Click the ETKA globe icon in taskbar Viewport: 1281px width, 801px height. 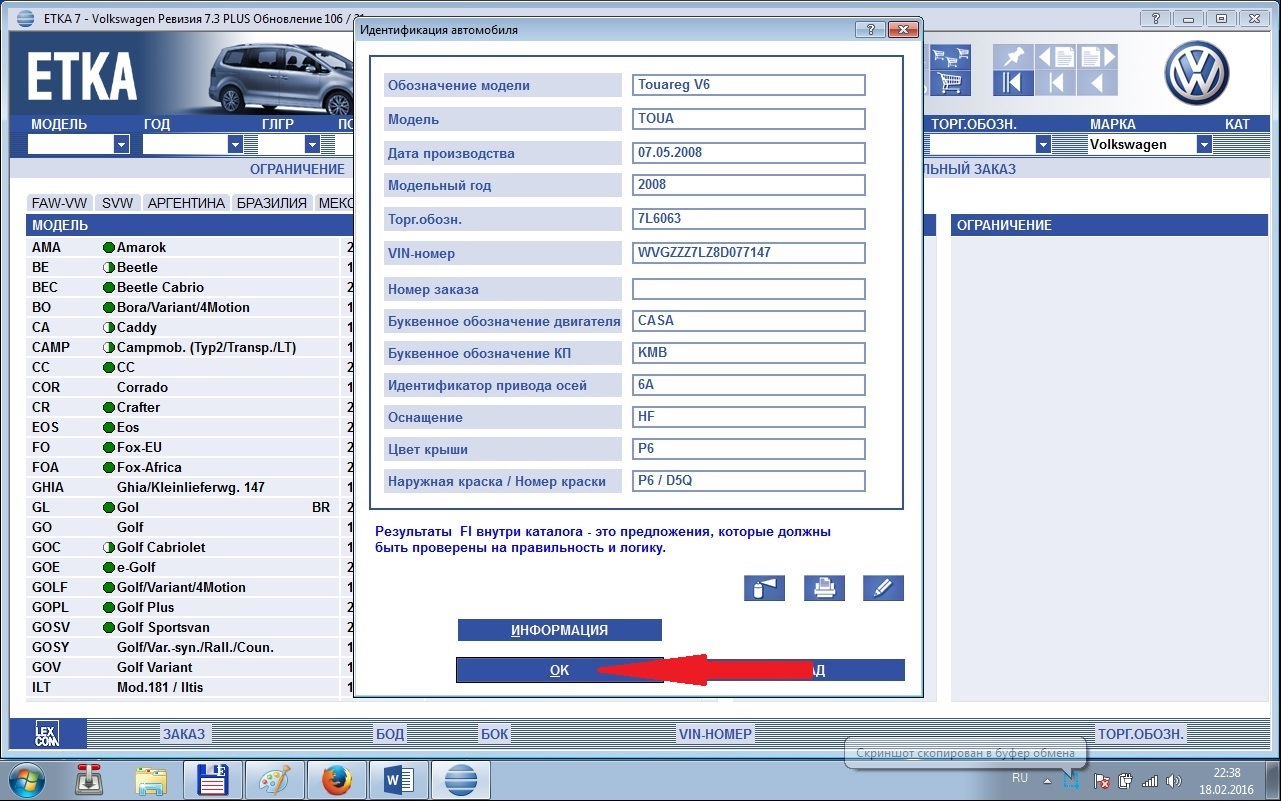(460, 779)
